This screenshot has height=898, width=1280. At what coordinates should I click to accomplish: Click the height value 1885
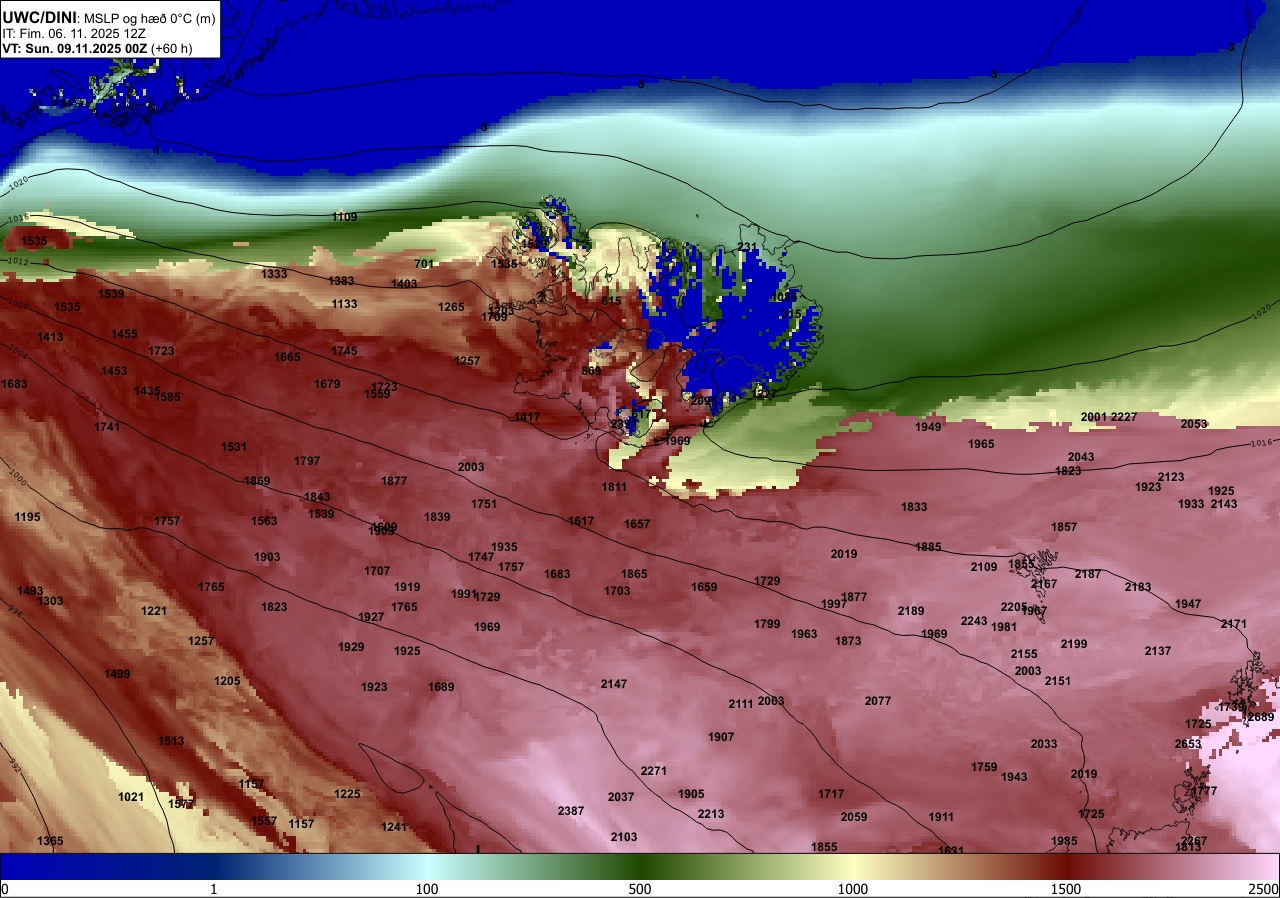point(928,547)
